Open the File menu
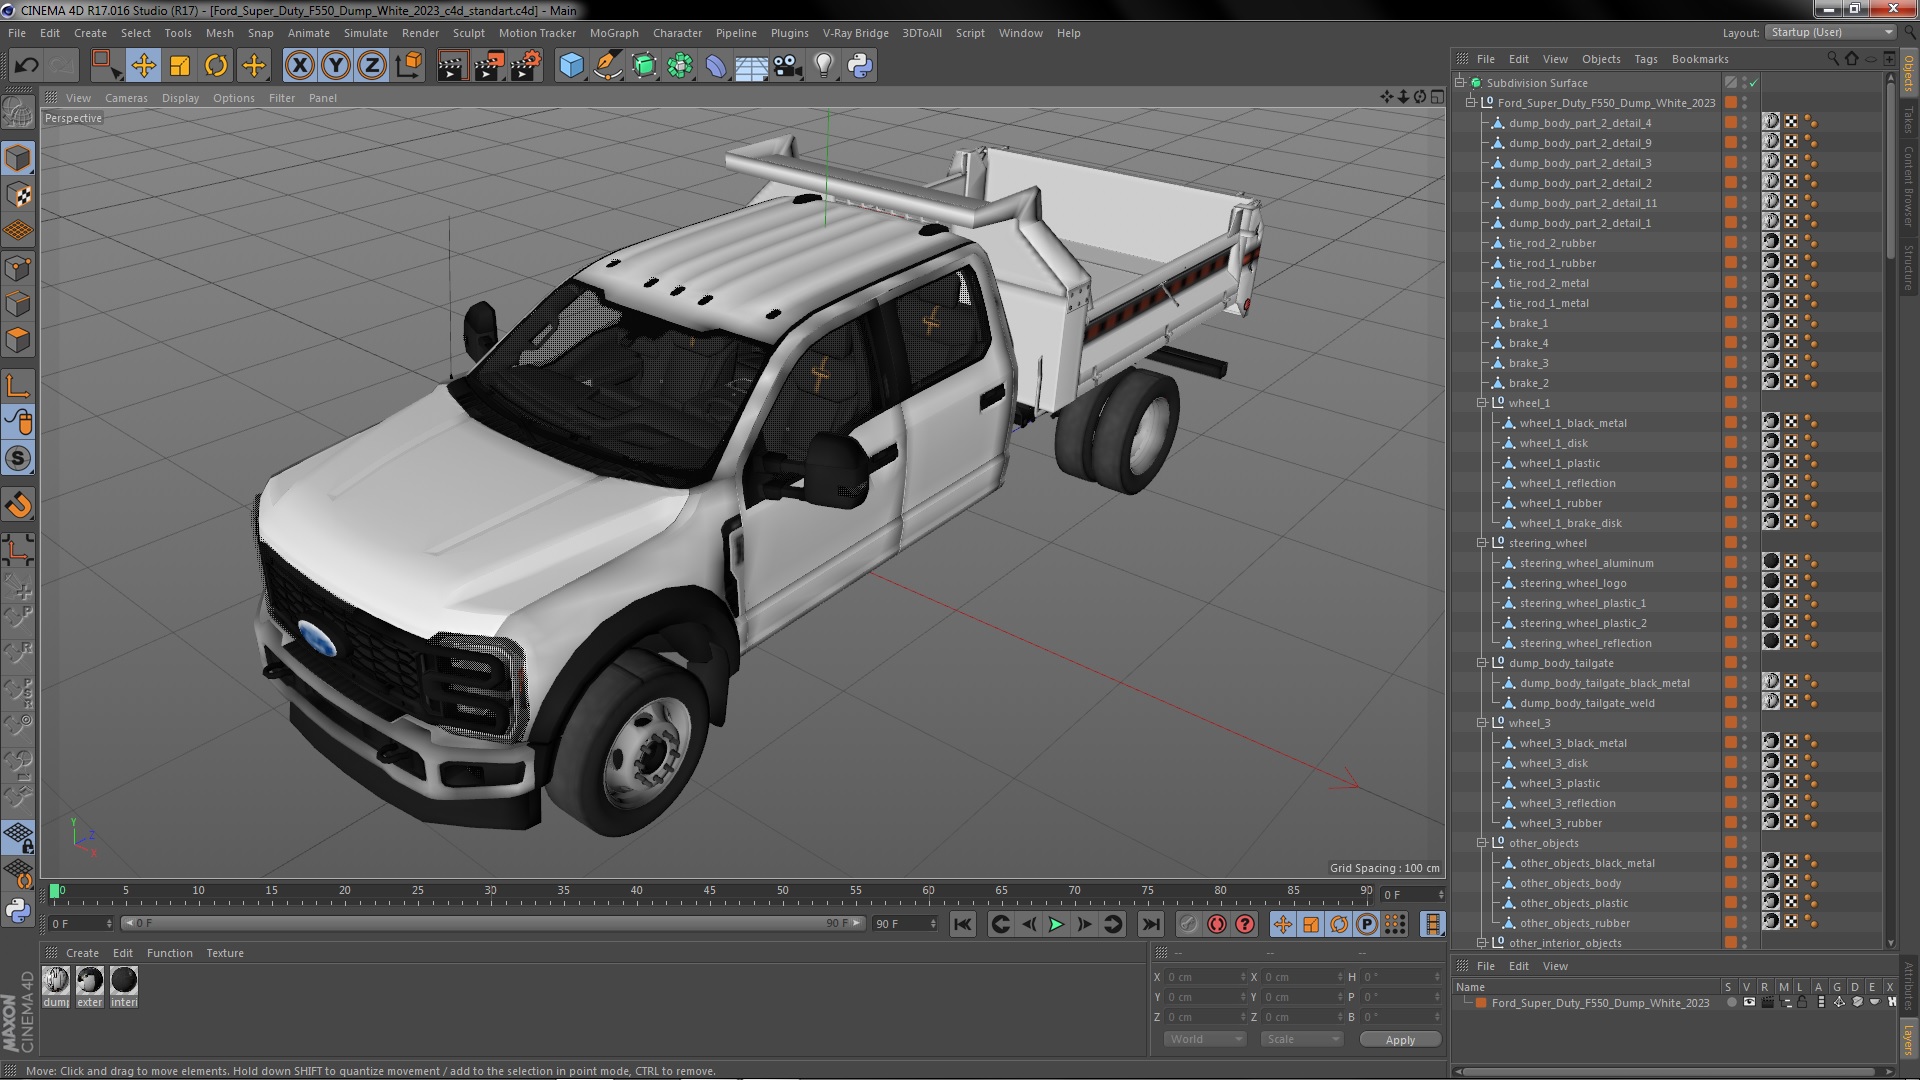This screenshot has height=1080, width=1920. point(17,33)
